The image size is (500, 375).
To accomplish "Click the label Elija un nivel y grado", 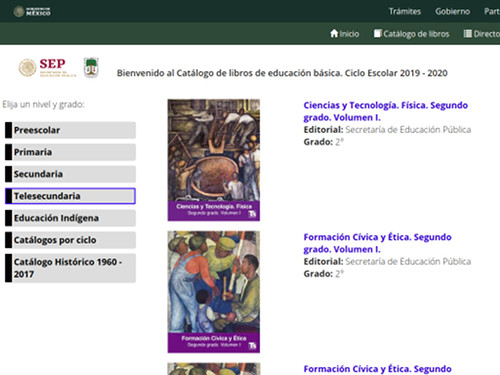I will point(43,105).
